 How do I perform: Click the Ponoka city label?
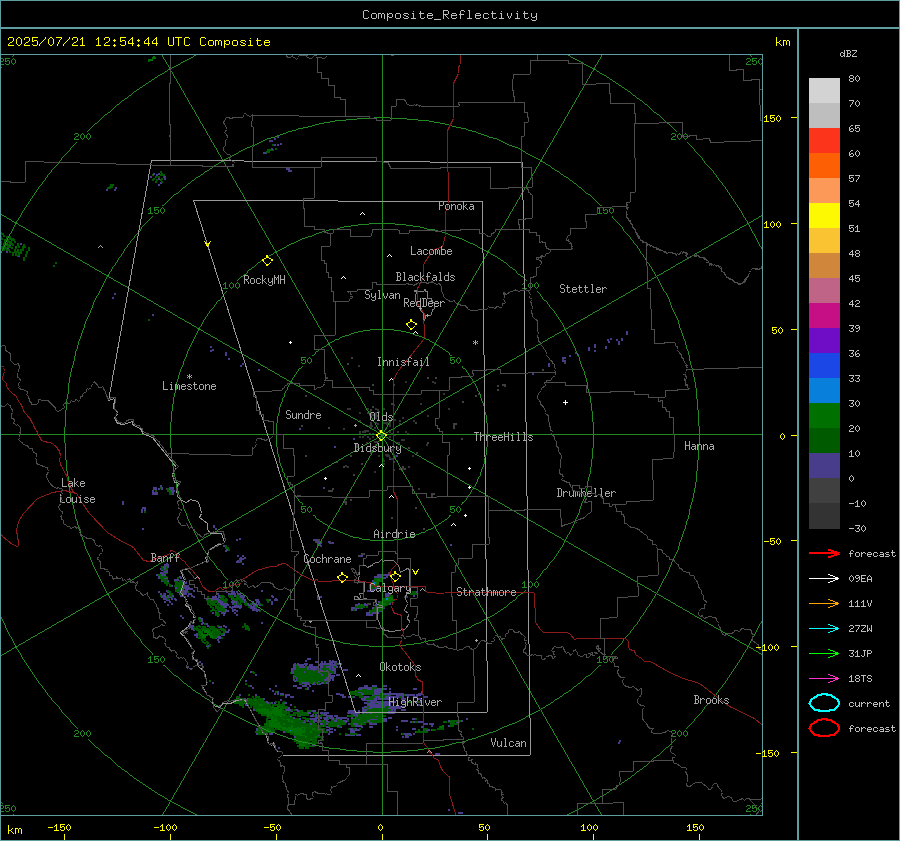[456, 206]
